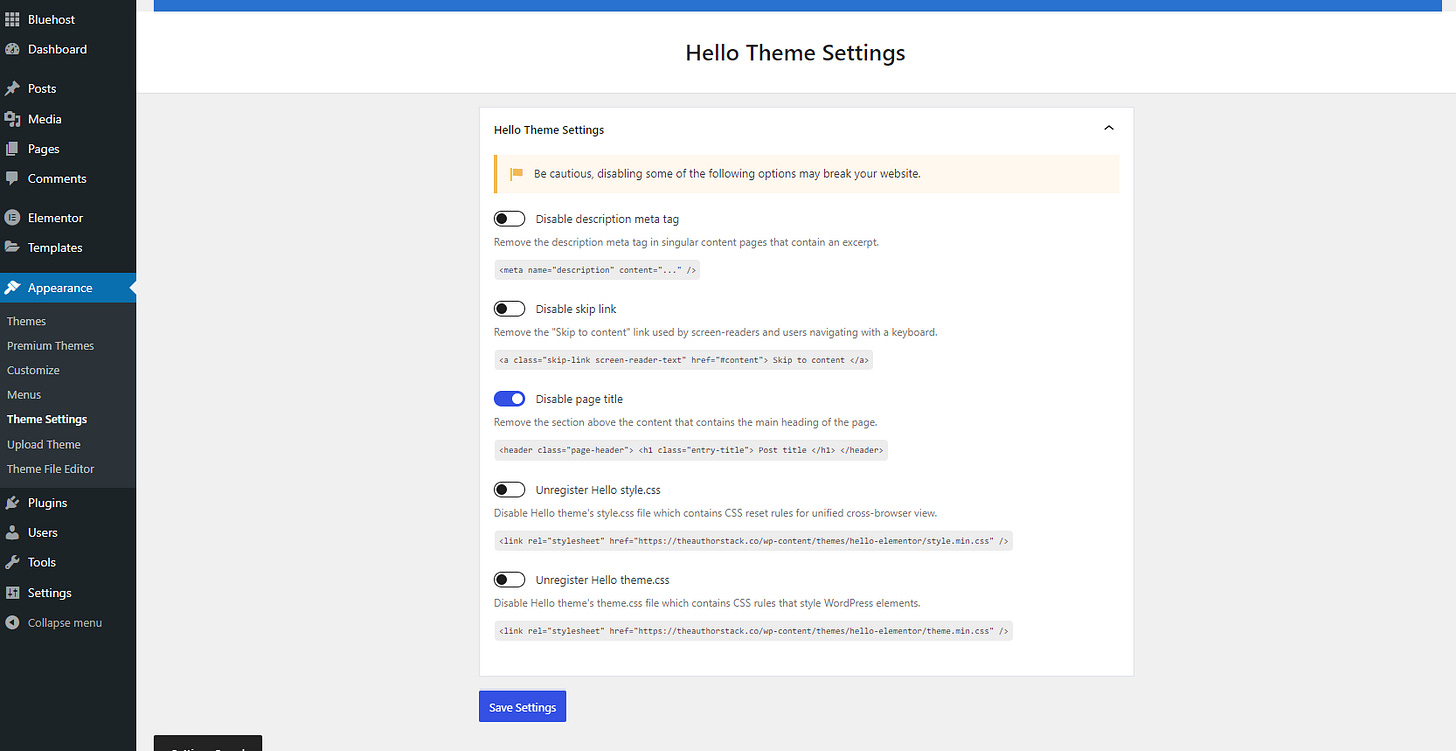Click the warning flag icon in notice
Screen dimensions: 1456x751
point(517,174)
